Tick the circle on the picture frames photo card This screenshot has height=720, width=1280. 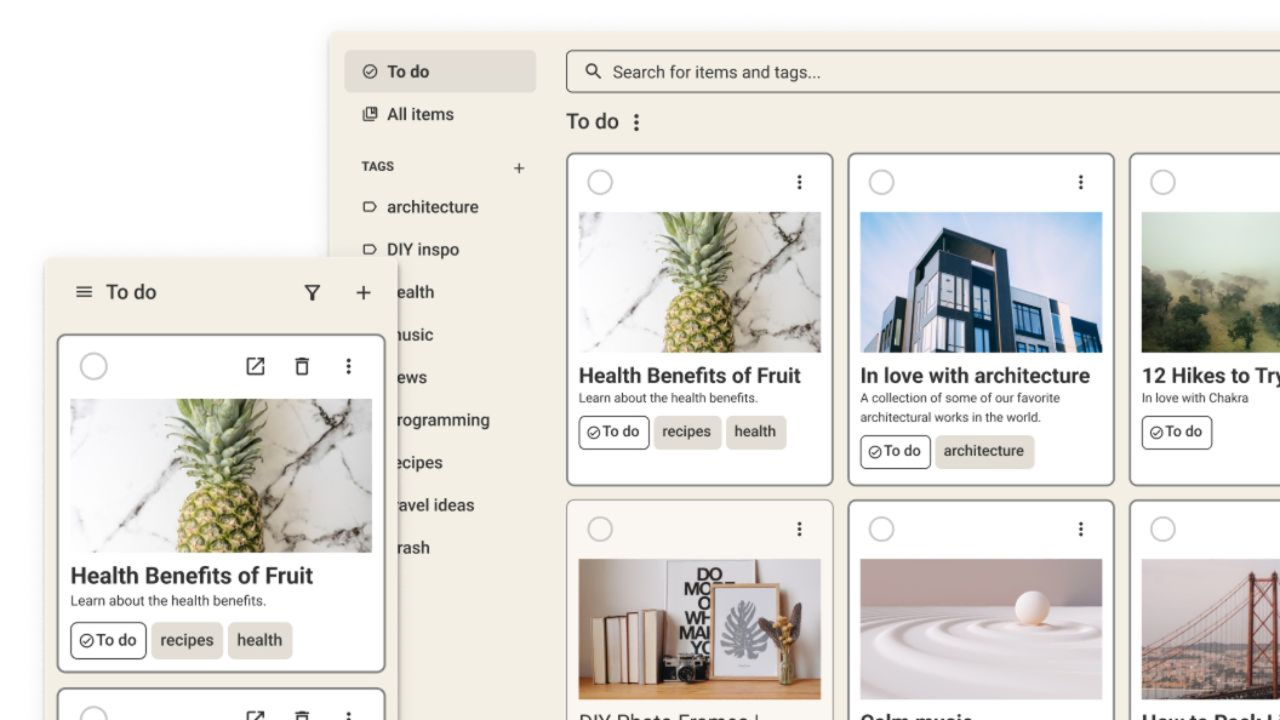(x=600, y=529)
